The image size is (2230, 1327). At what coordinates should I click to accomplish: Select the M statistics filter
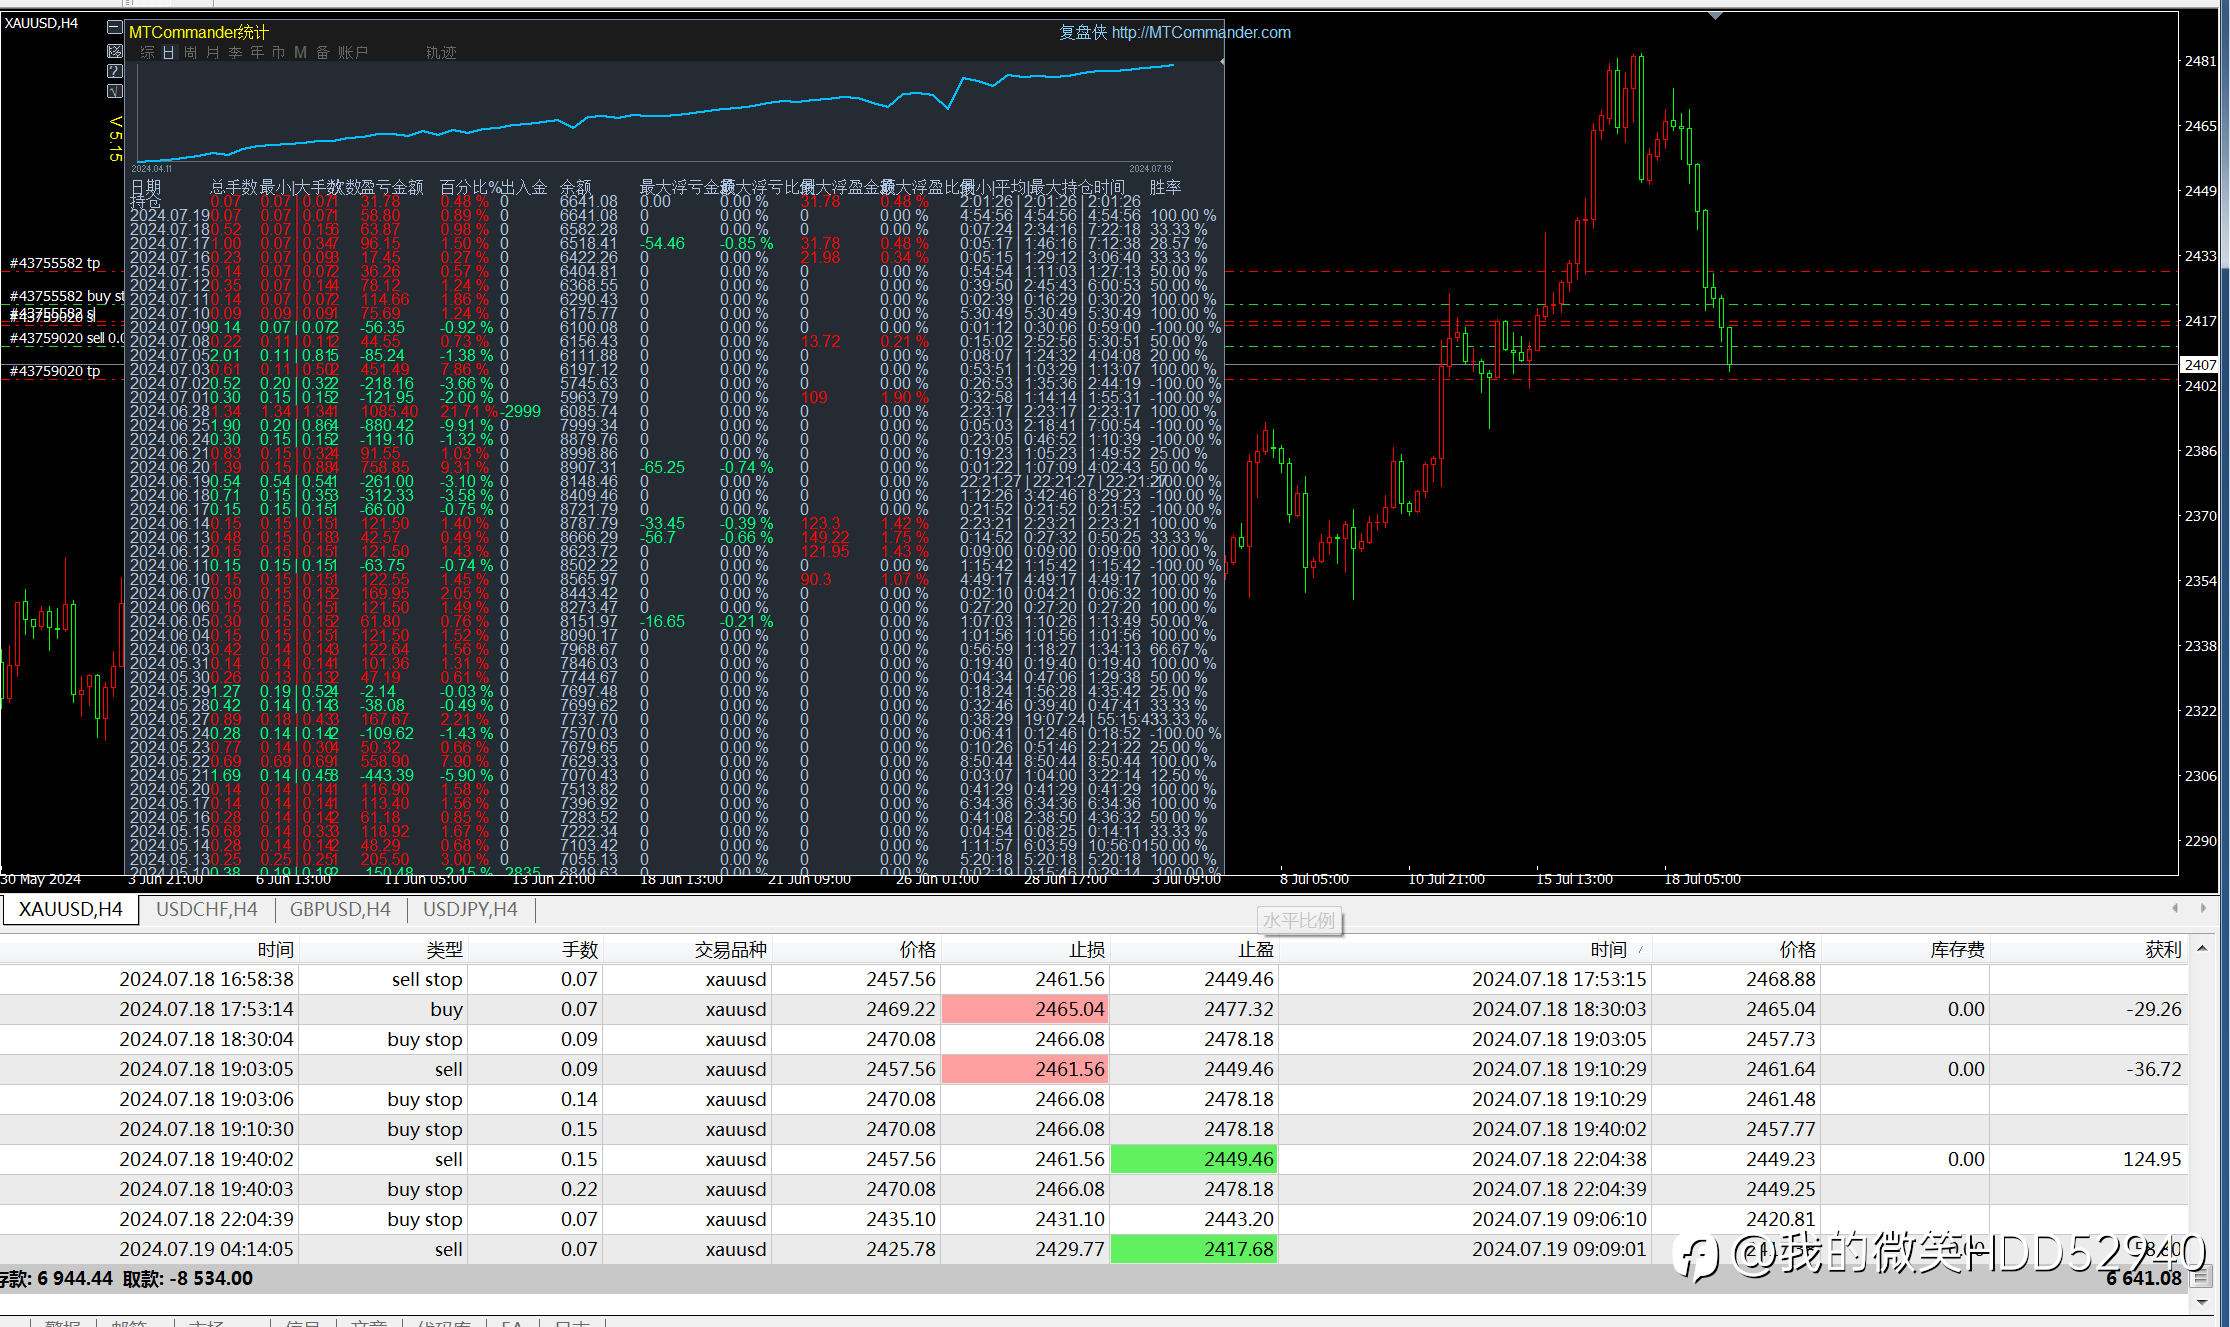point(300,53)
